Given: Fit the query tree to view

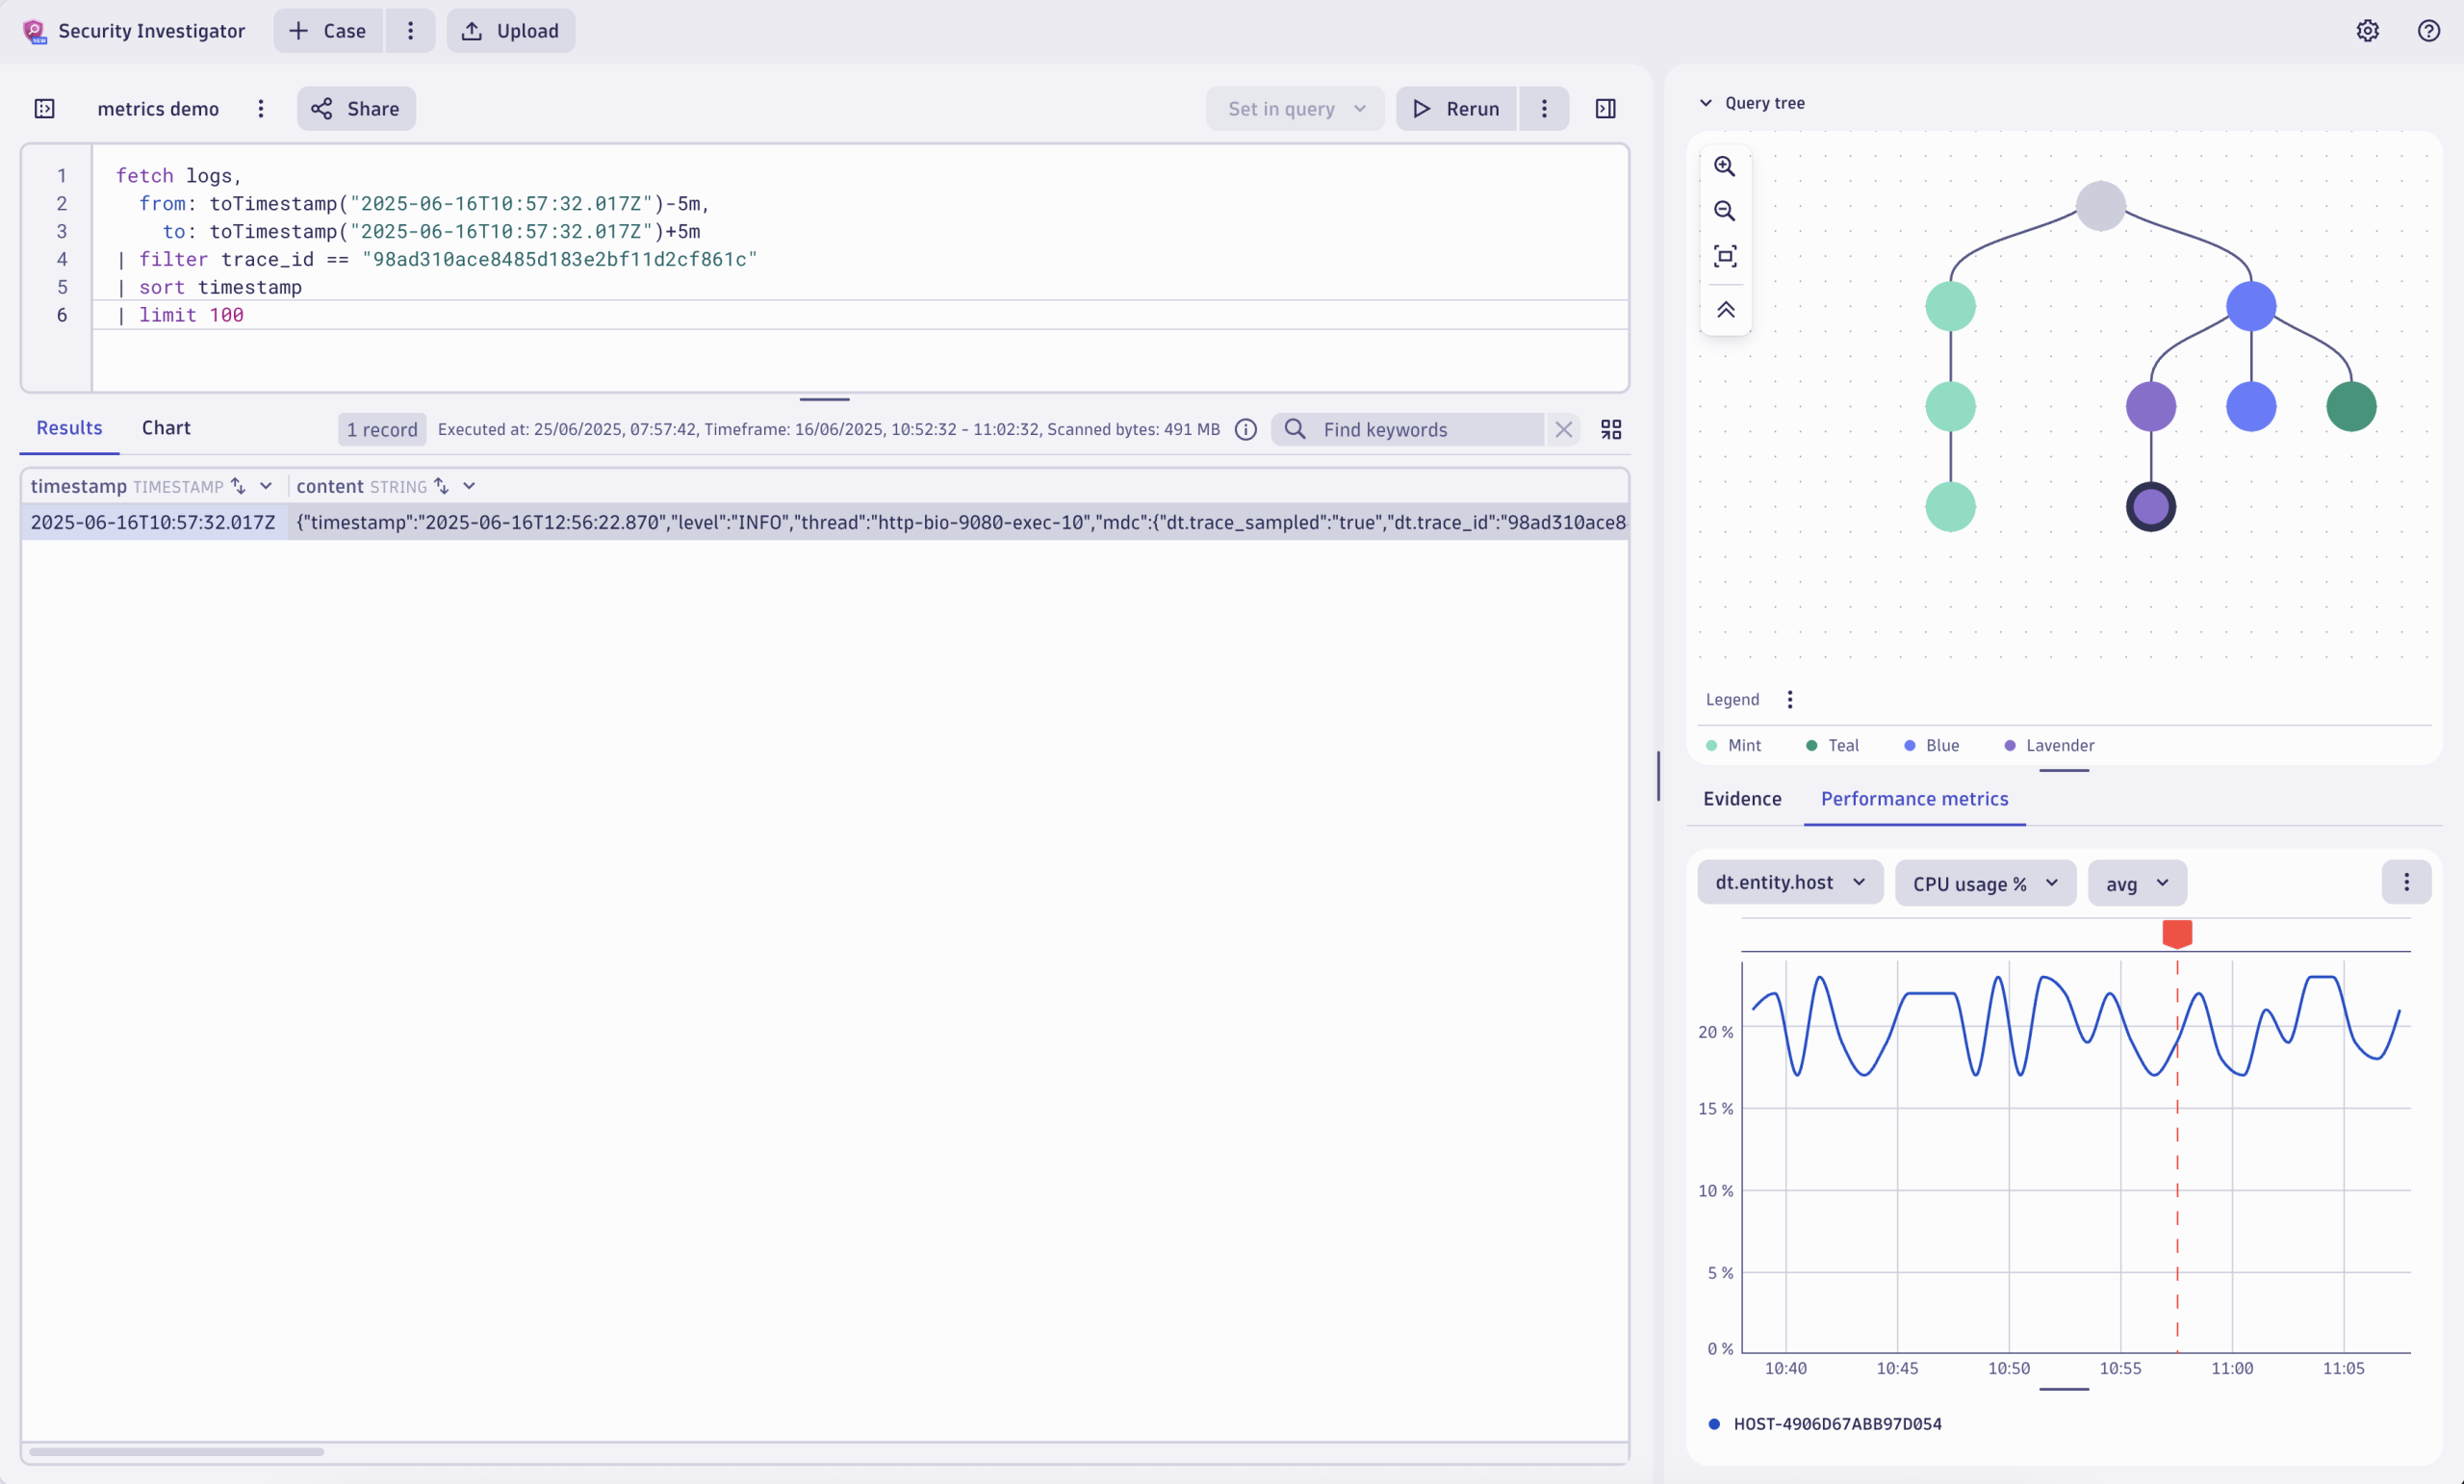Looking at the screenshot, I should click(1725, 256).
